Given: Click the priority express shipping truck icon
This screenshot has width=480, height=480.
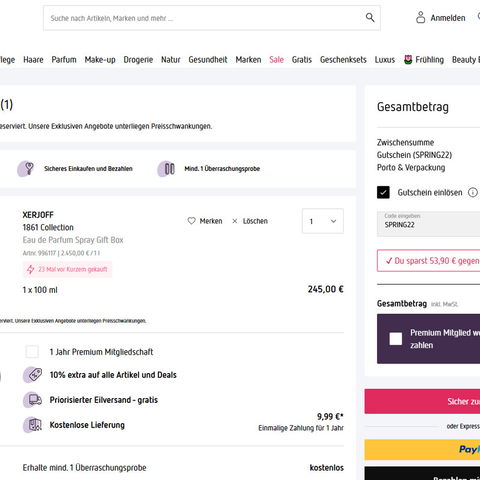Looking at the screenshot, I should (x=32, y=400).
